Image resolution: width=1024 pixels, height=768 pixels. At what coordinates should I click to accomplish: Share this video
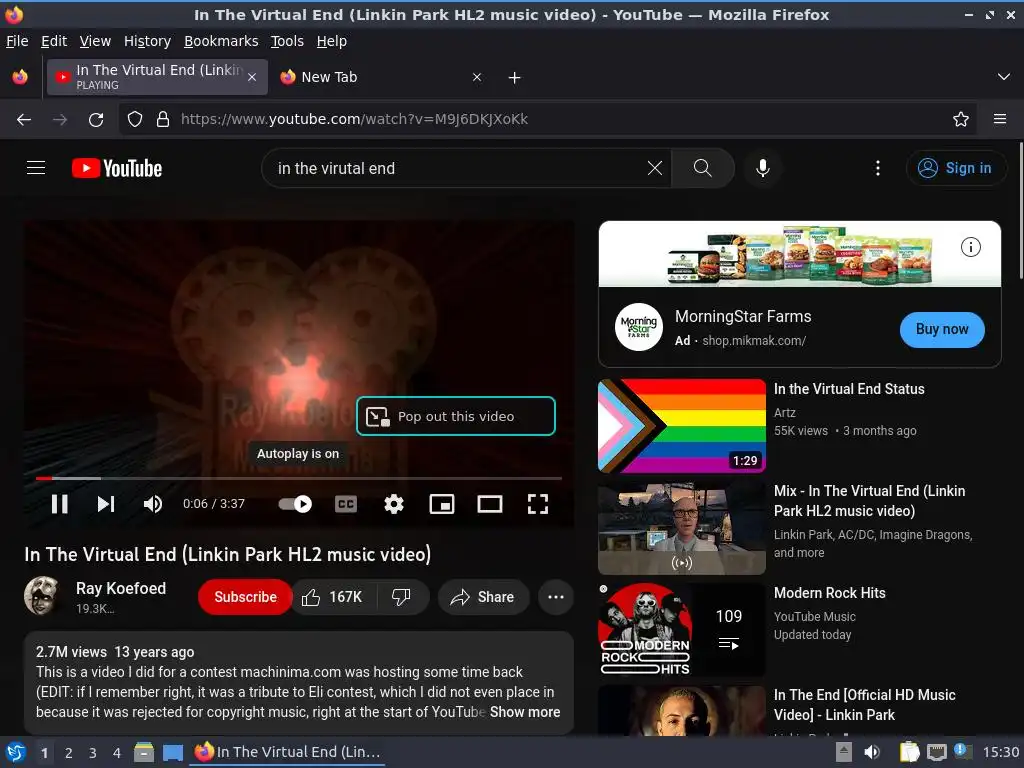click(483, 597)
